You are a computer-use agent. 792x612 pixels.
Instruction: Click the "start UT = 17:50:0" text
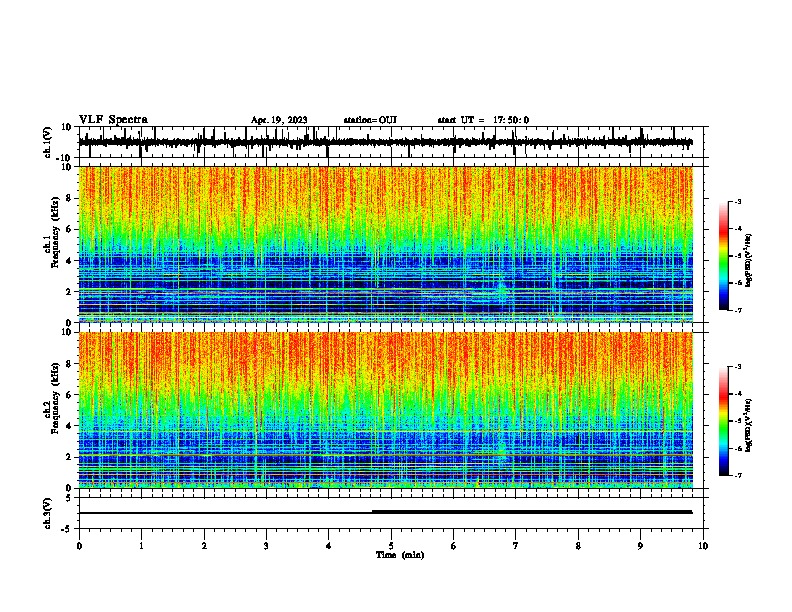click(x=483, y=120)
